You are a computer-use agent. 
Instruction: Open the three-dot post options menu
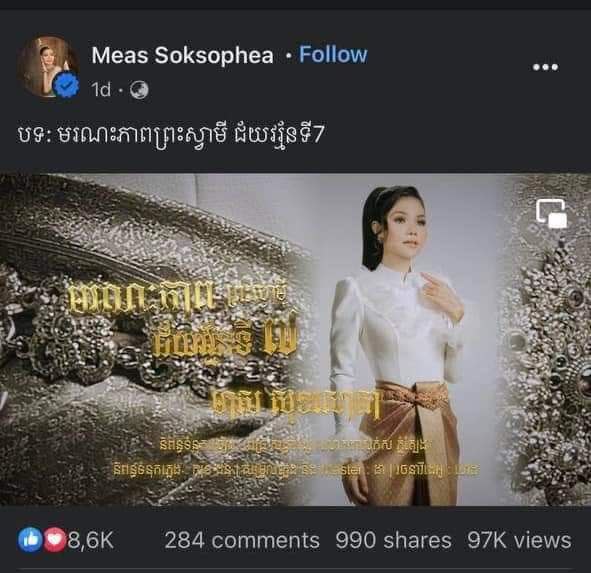[x=545, y=67]
